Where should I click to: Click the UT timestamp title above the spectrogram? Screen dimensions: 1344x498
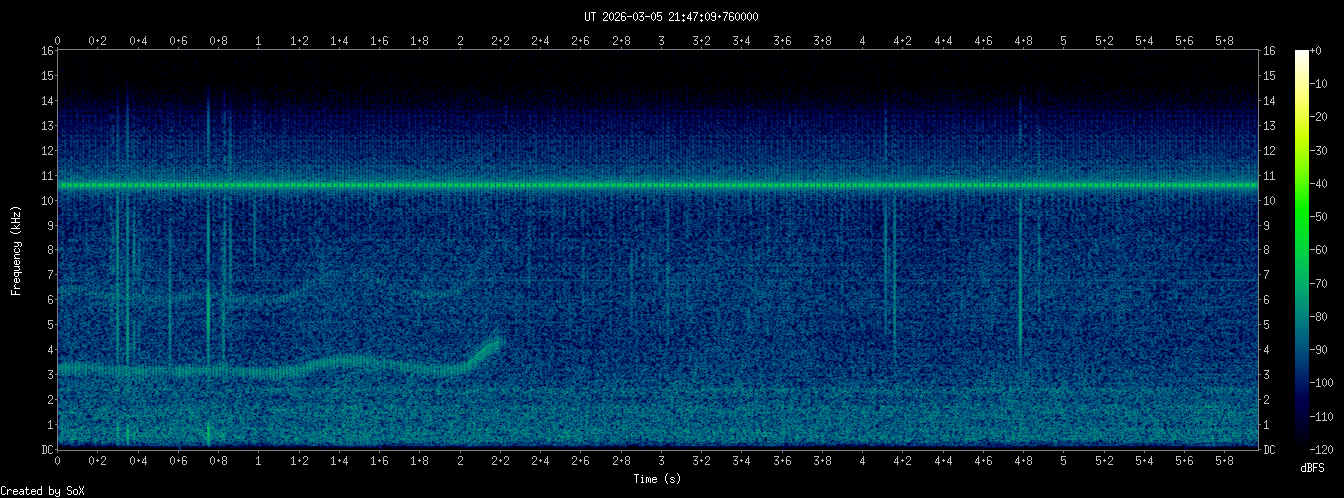point(671,17)
